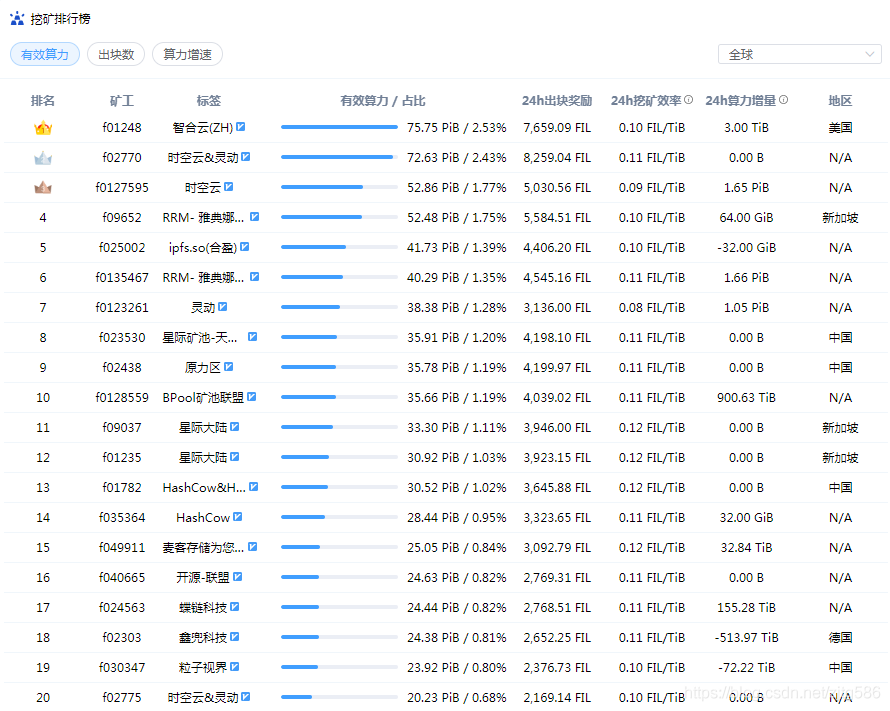Click the 美国 region cell
Viewport: 890px width, 711px height.
840,128
